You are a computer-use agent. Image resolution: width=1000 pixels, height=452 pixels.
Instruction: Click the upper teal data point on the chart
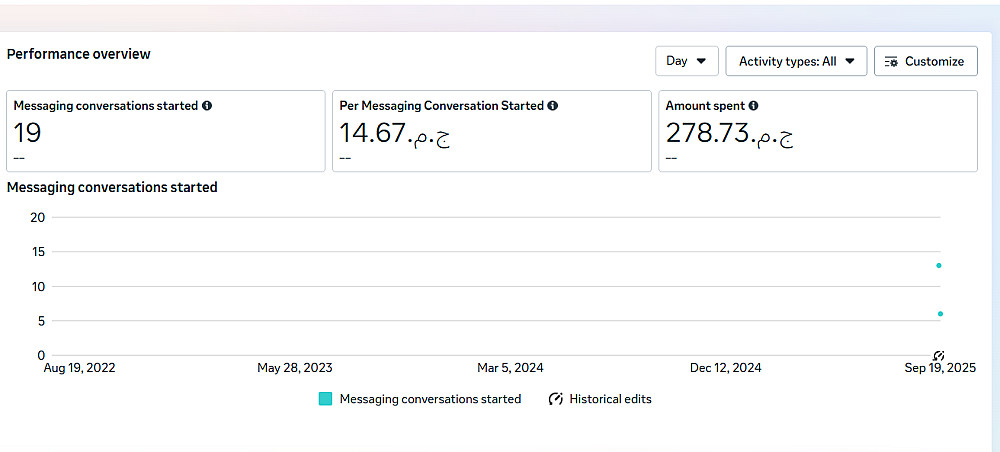939,265
